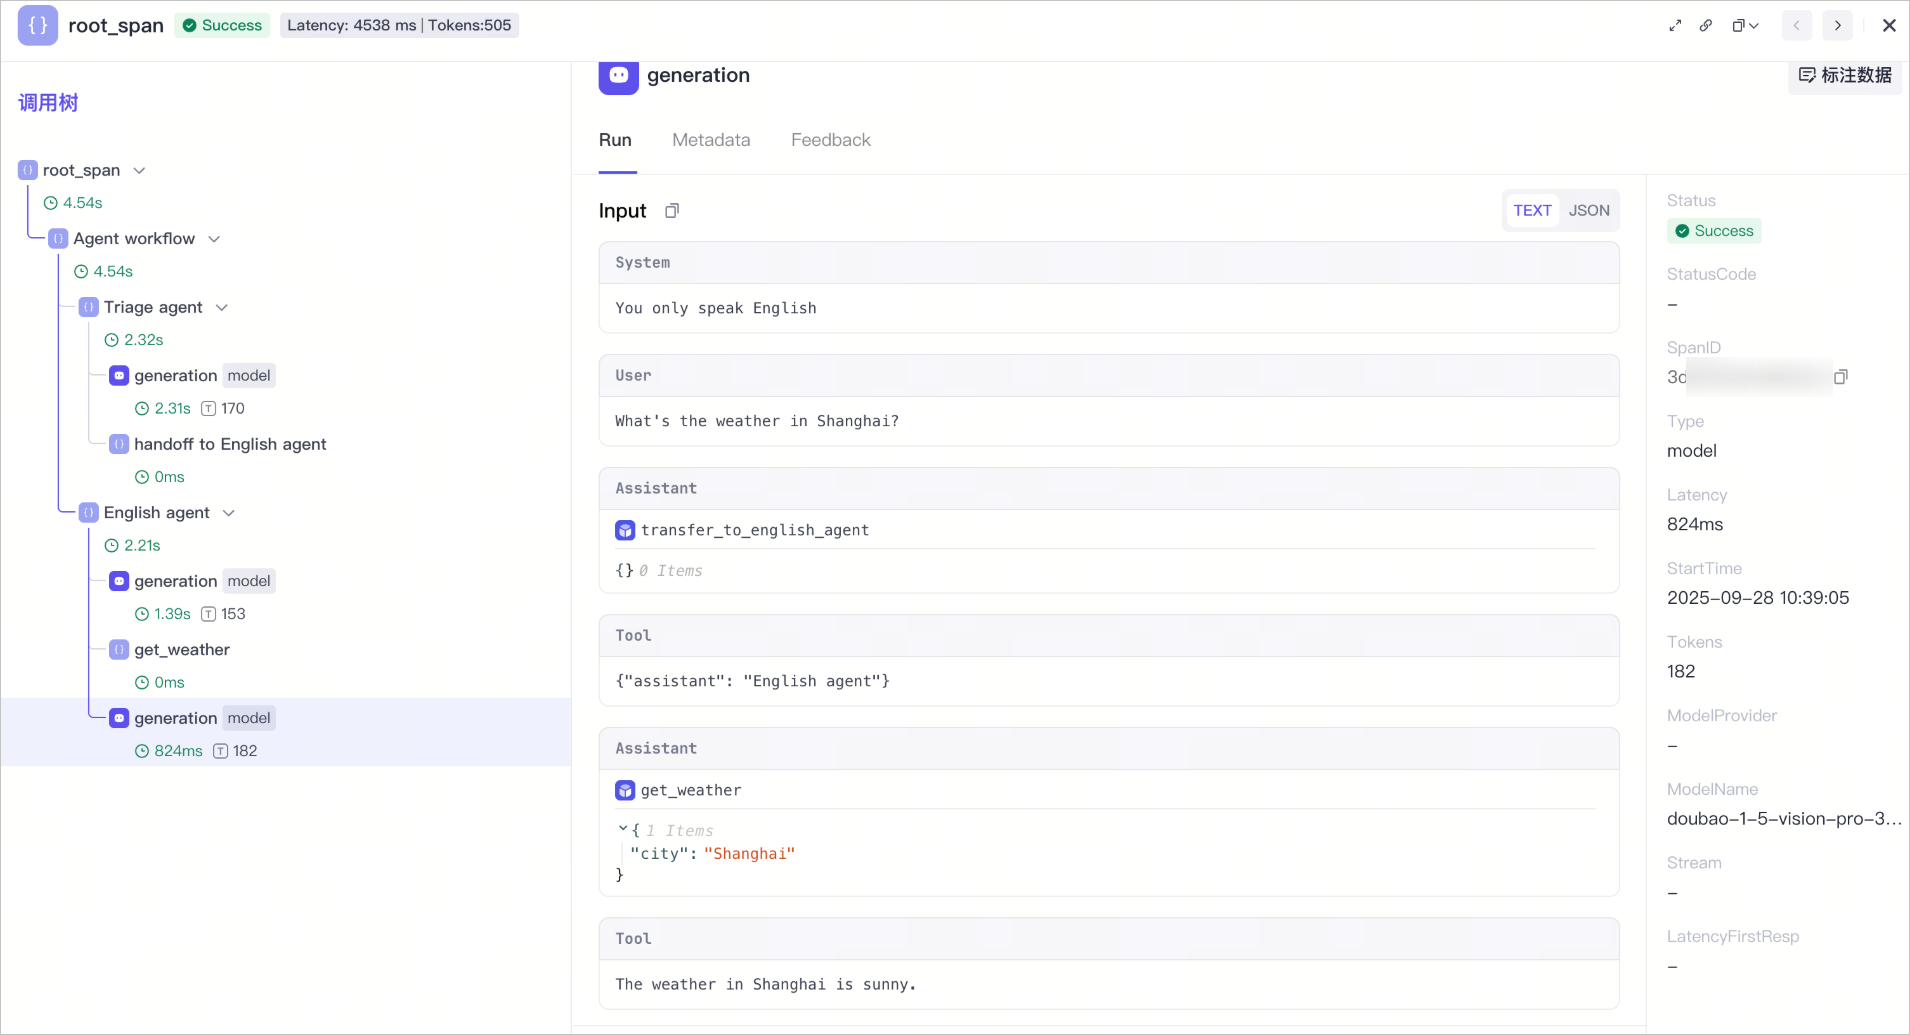1910x1035 pixels.
Task: Go to previous span arrow
Action: [1797, 26]
